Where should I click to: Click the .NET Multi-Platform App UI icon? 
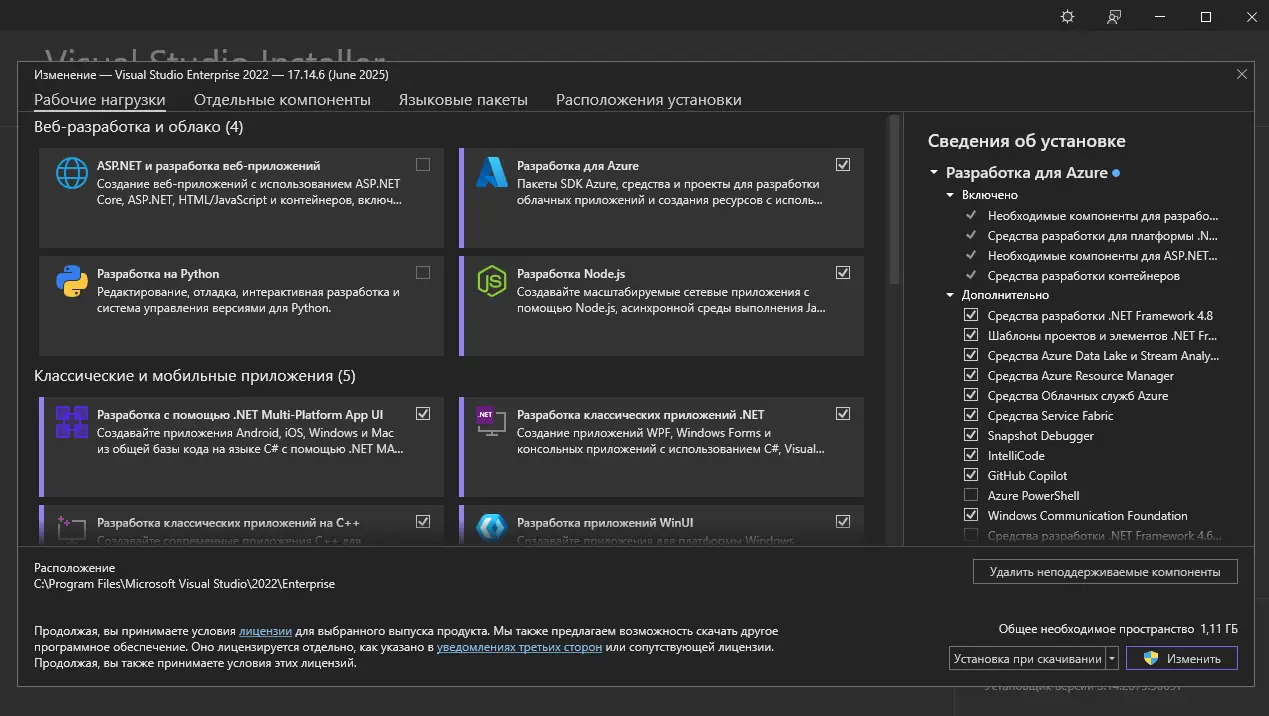pos(72,422)
